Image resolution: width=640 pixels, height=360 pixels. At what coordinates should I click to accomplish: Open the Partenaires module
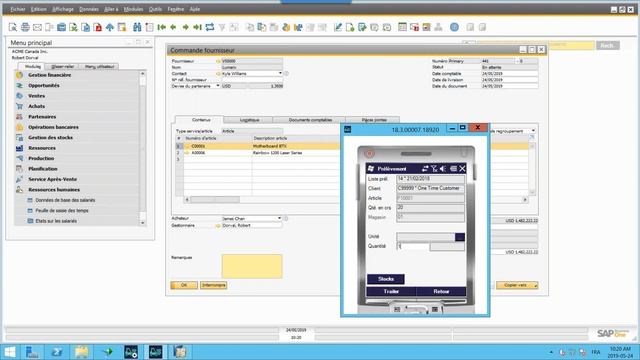point(42,117)
